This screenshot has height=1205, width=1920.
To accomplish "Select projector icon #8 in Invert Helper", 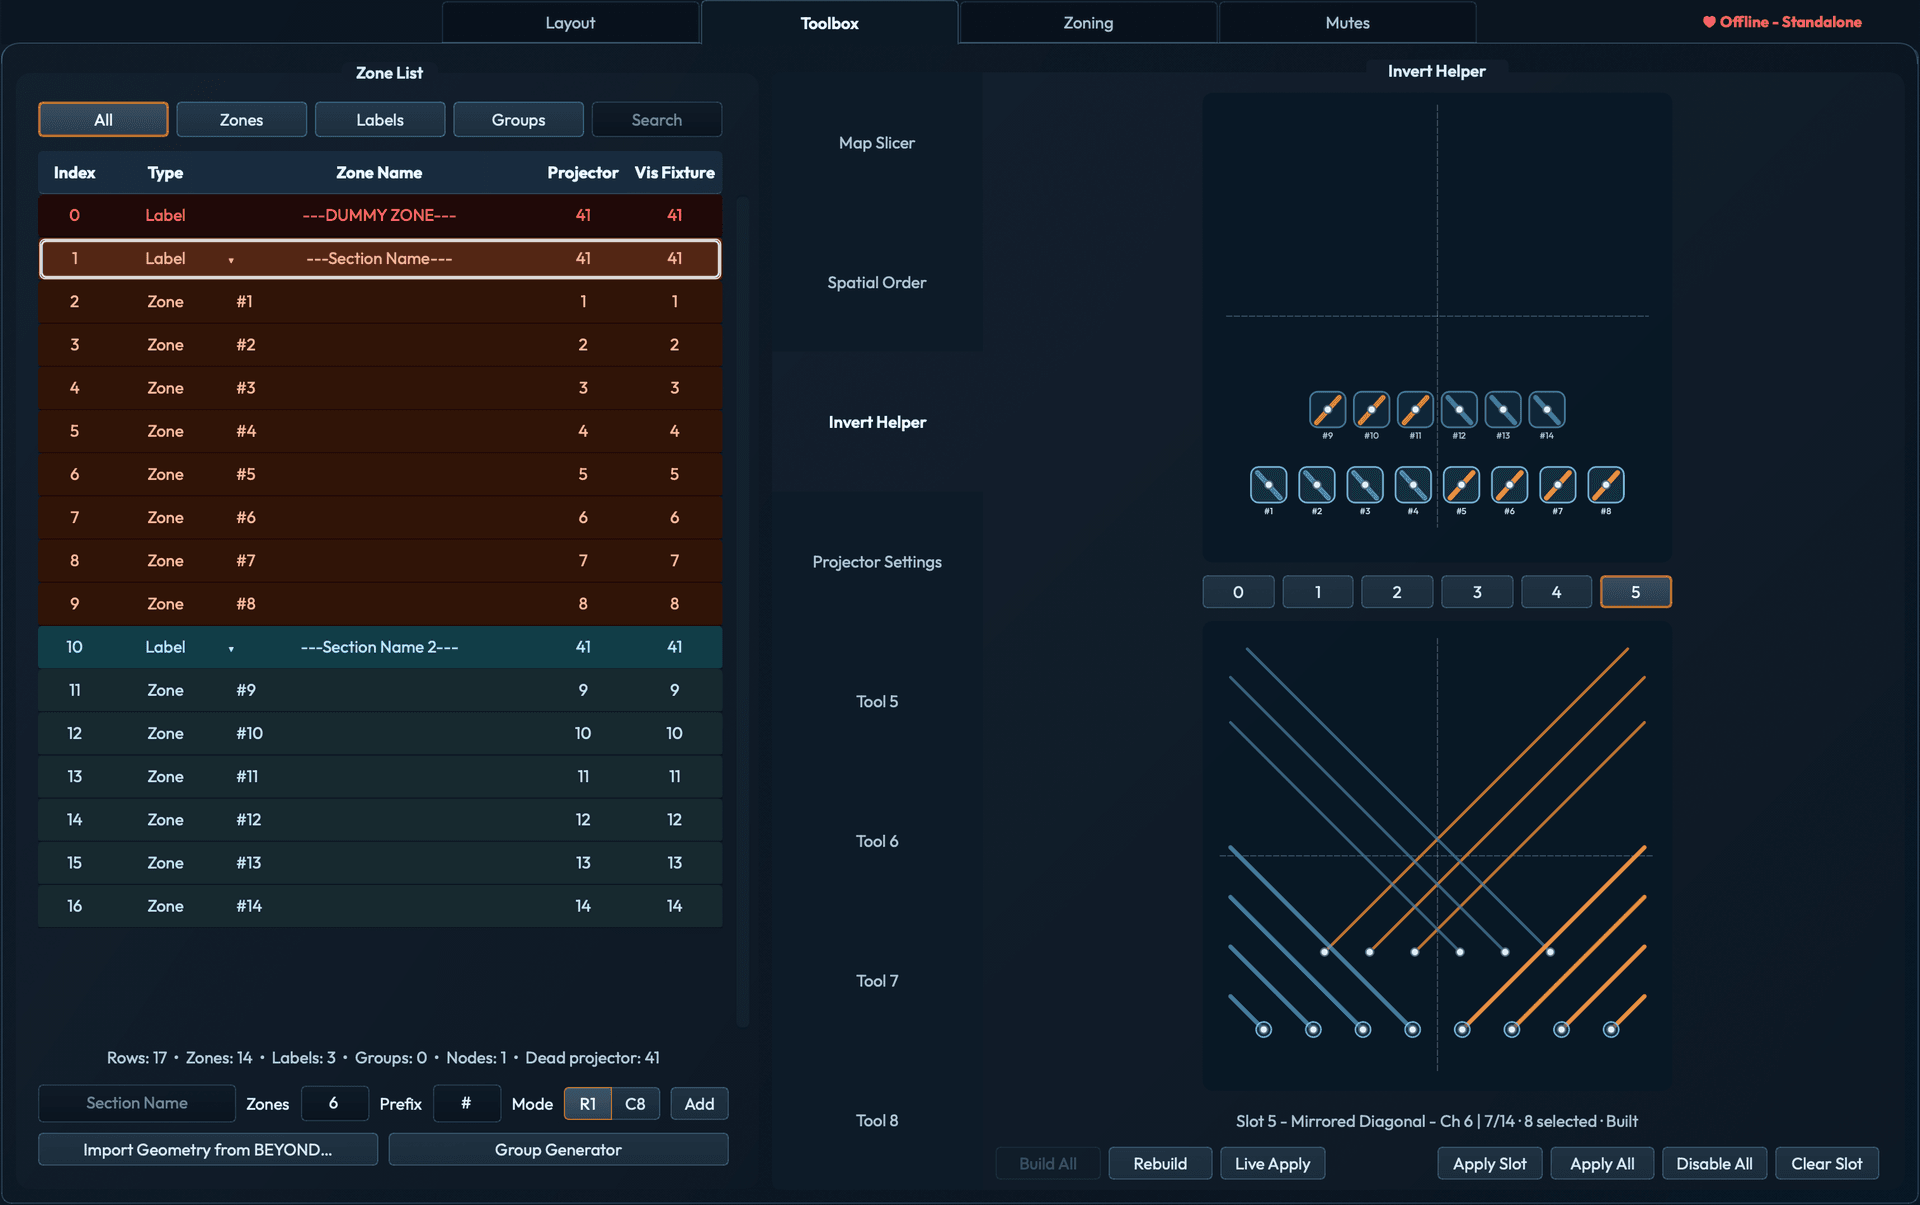I will click(1605, 485).
